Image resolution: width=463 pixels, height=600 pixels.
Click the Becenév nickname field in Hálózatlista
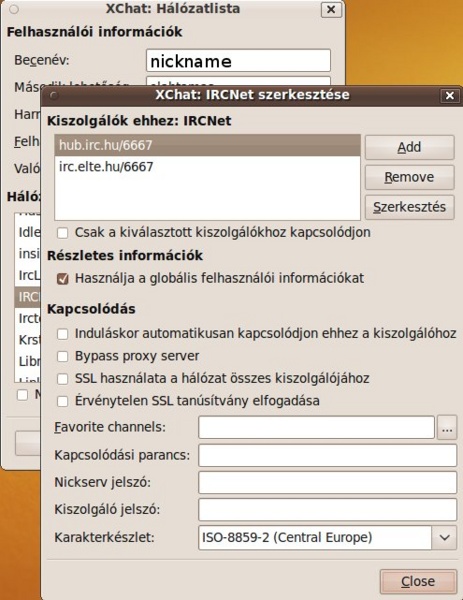[x=238, y=60]
